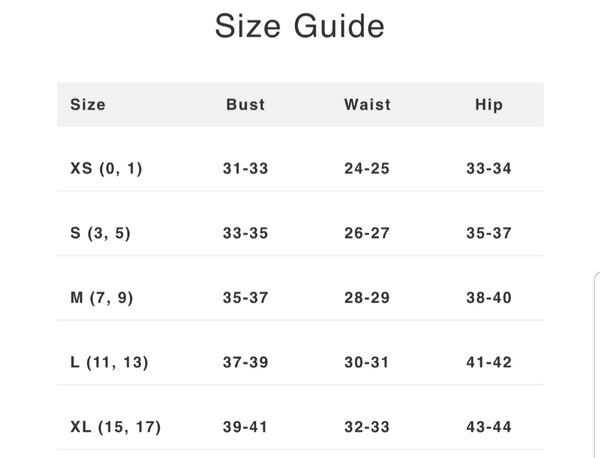The image size is (600, 458).
Task: Click the S waist value 26-27
Action: point(367,234)
